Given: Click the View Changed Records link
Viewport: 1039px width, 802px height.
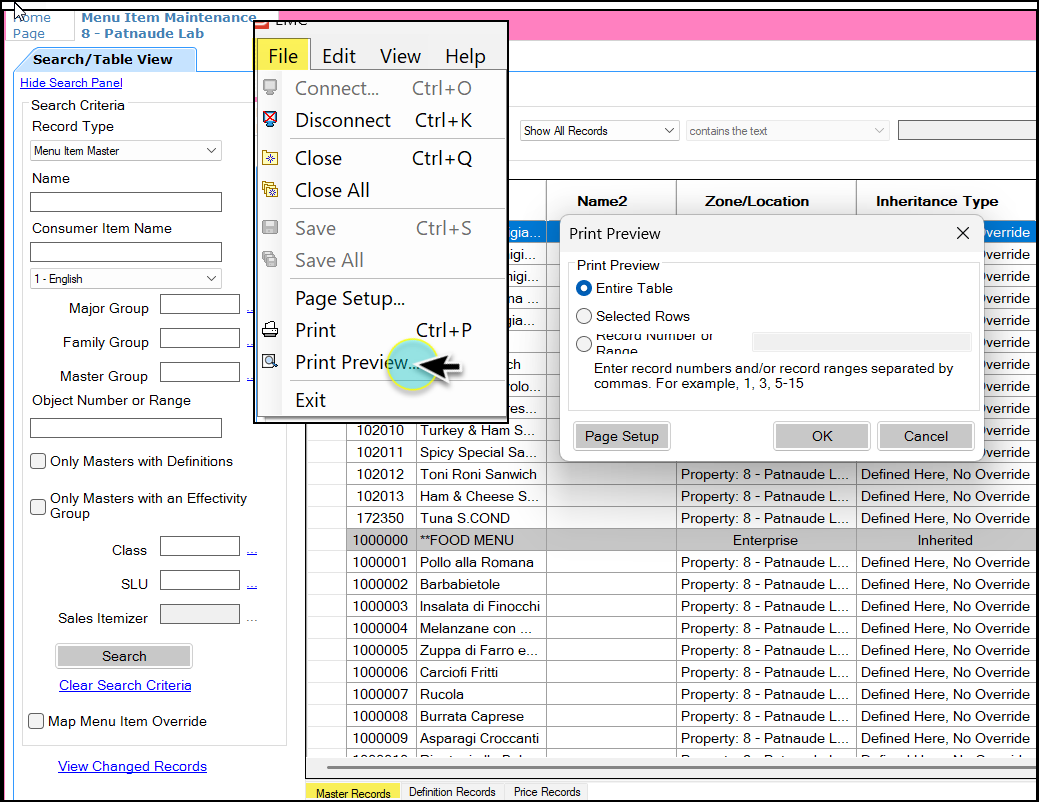Looking at the screenshot, I should pos(132,766).
